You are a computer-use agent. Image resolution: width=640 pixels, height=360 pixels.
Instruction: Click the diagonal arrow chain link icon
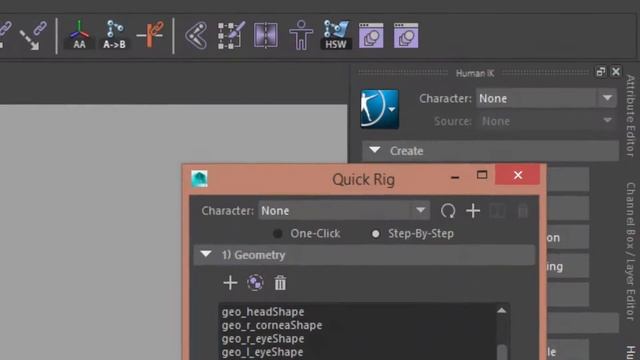point(33,36)
